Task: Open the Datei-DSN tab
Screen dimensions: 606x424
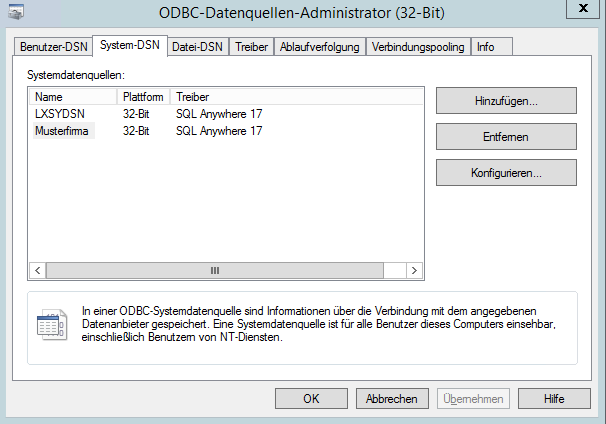Action: 199,47
